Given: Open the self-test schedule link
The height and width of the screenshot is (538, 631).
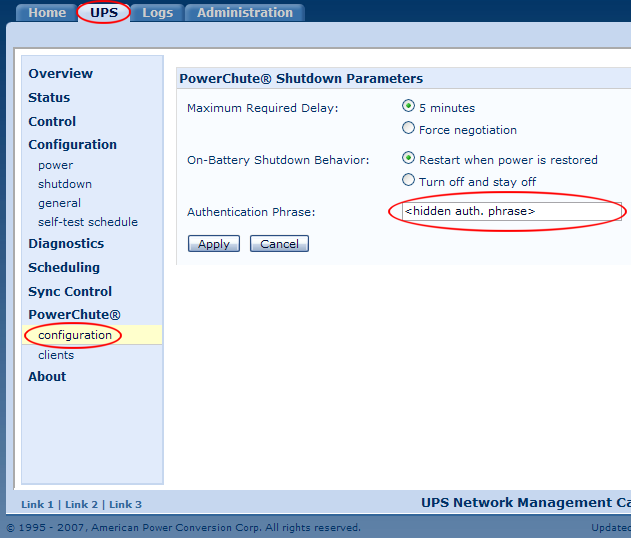Looking at the screenshot, I should pyautogui.click(x=88, y=222).
